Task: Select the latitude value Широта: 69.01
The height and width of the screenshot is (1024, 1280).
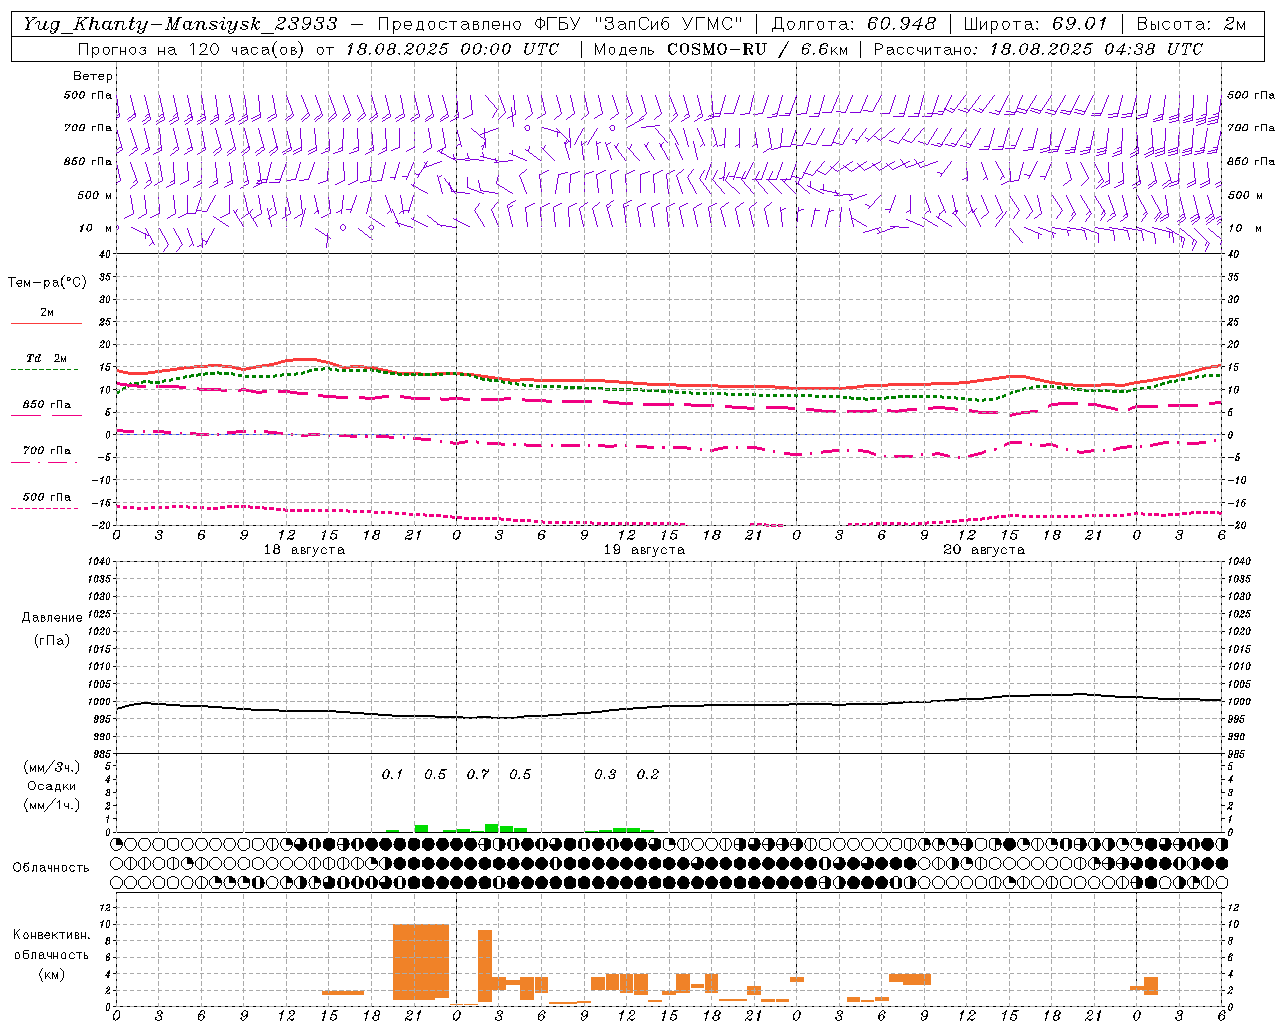Action: coord(1036,24)
